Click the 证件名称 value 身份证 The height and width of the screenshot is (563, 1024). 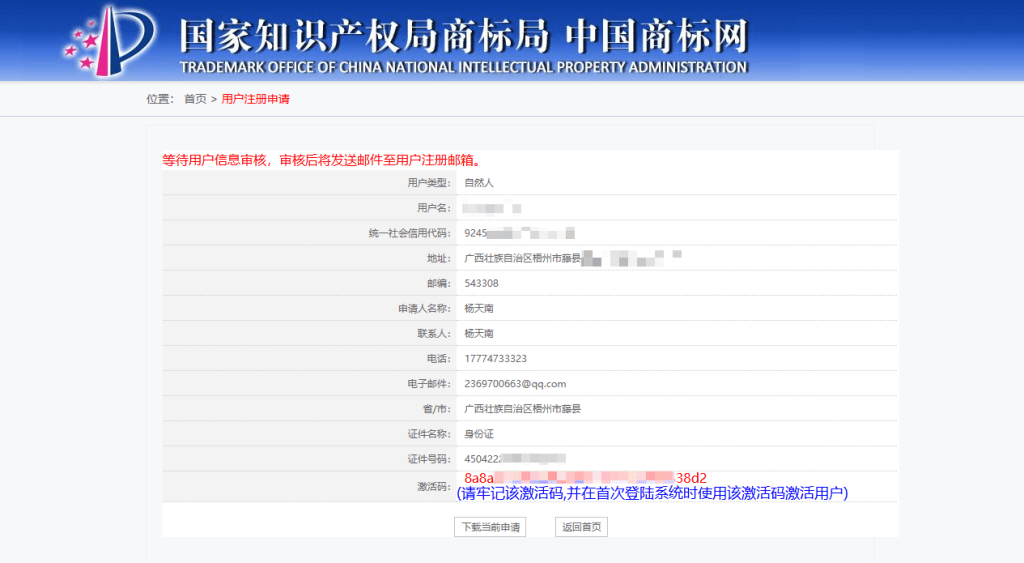479,434
